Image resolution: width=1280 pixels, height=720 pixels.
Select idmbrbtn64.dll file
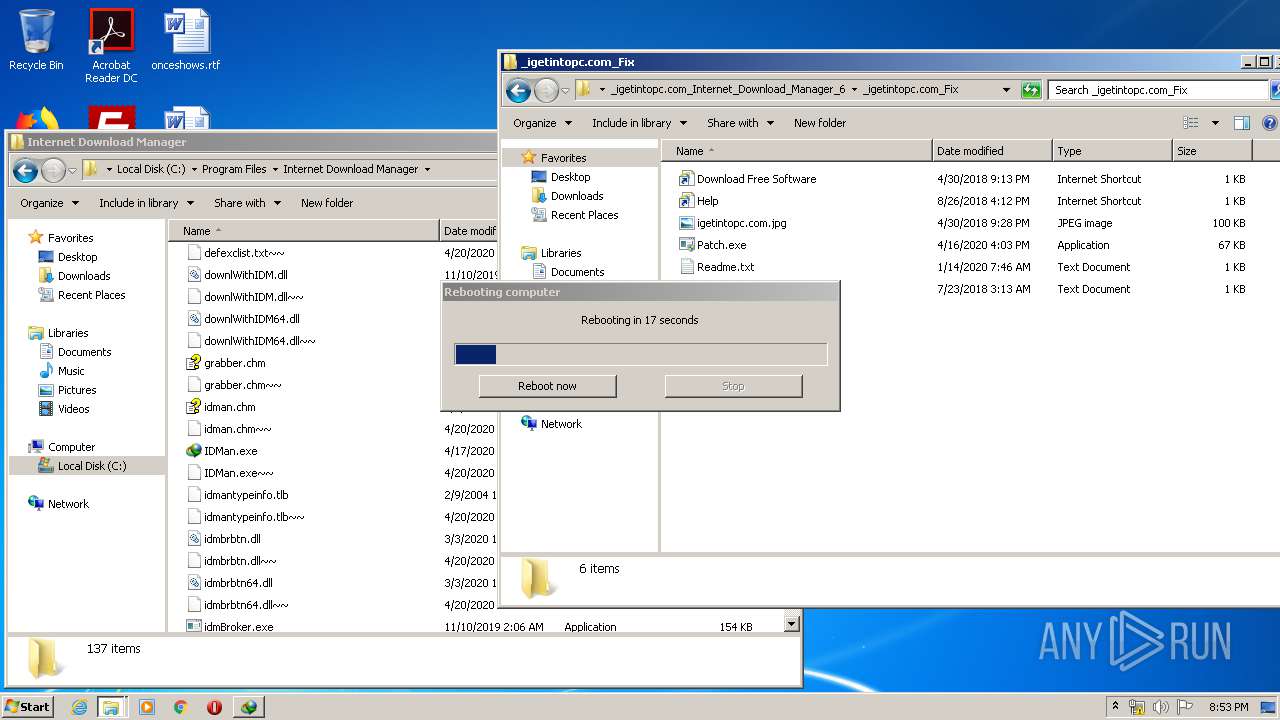pyautogui.click(x=238, y=583)
